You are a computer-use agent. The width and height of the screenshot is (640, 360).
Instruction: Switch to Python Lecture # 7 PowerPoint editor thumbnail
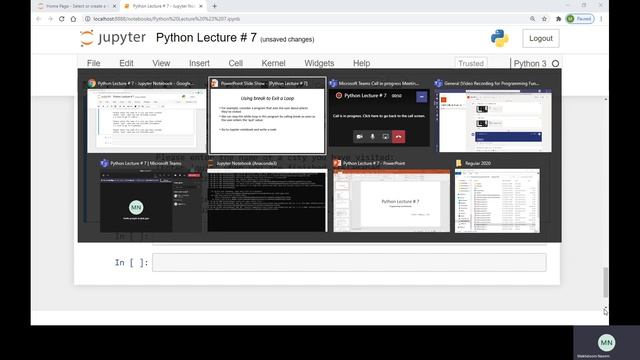pos(391,201)
